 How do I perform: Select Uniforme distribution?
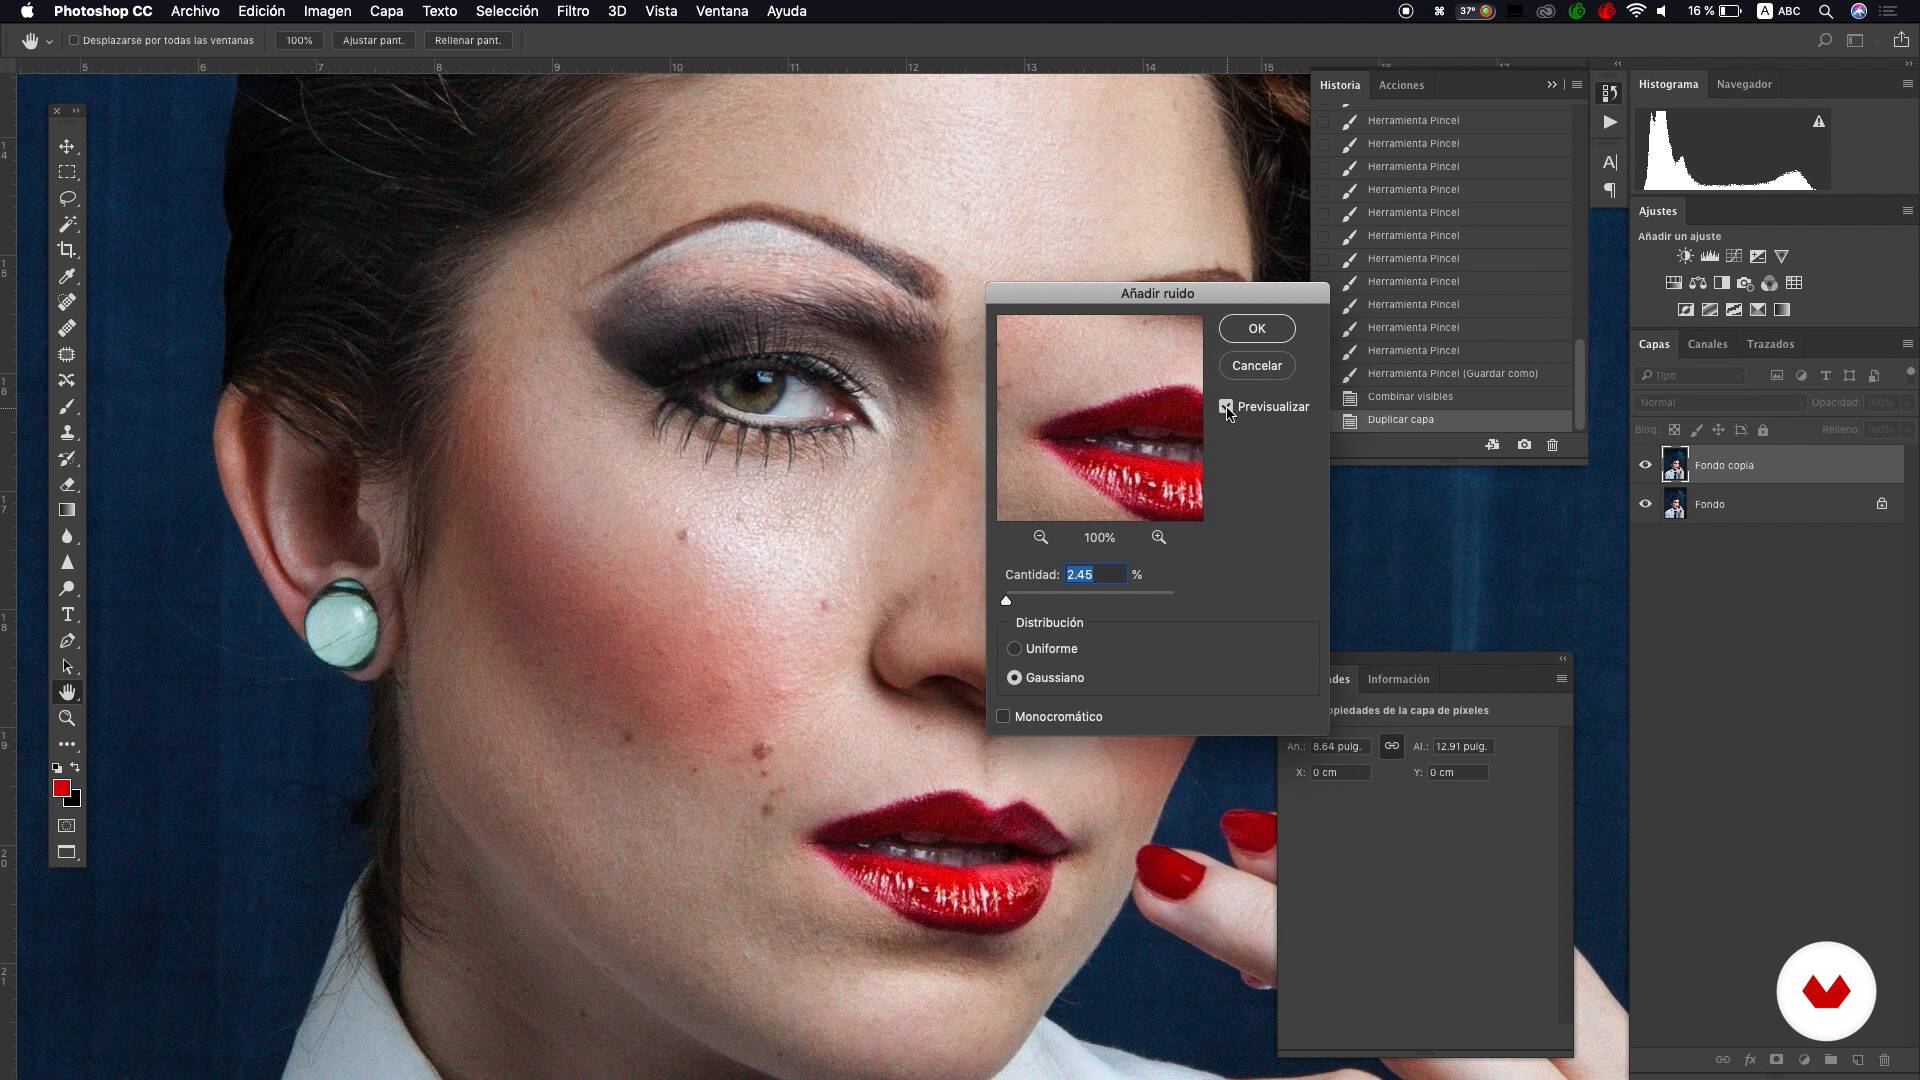tap(1014, 649)
